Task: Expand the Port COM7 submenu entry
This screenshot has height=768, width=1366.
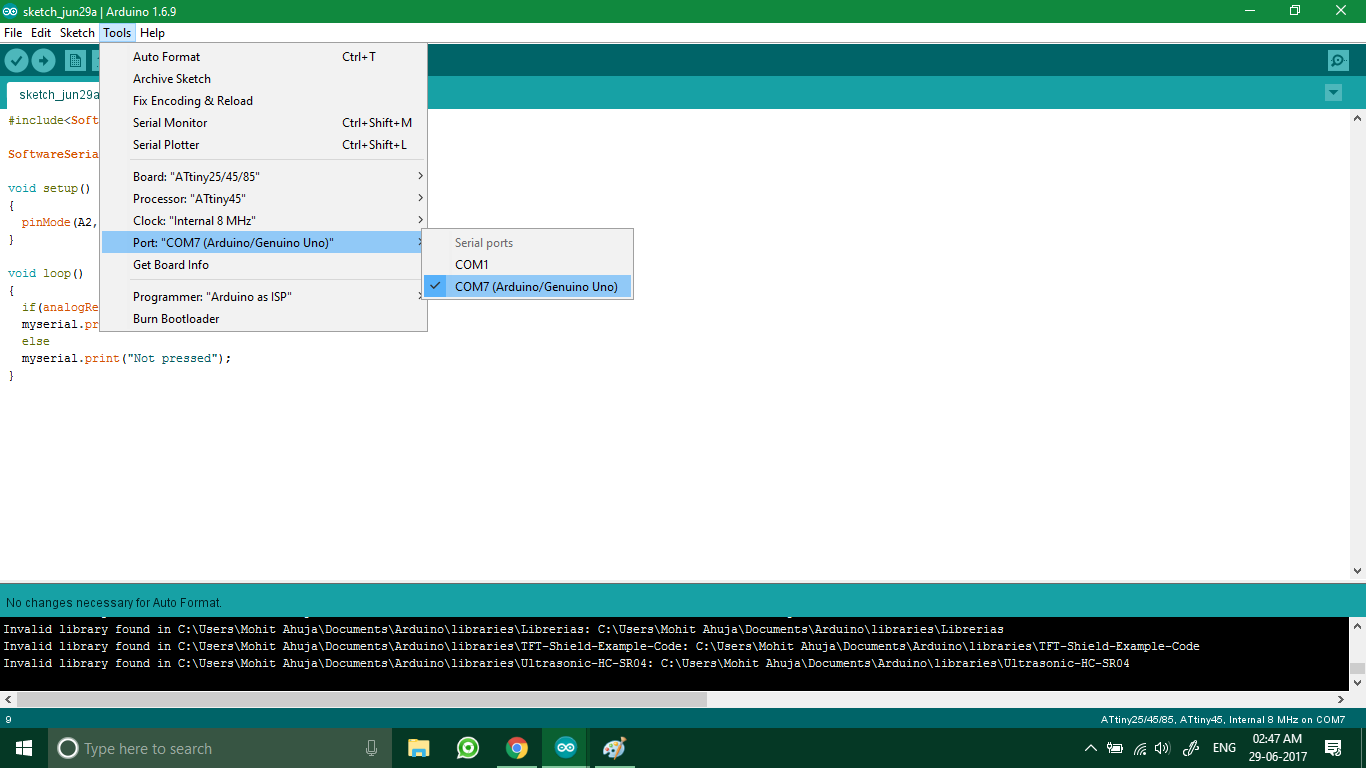Action: (x=264, y=243)
